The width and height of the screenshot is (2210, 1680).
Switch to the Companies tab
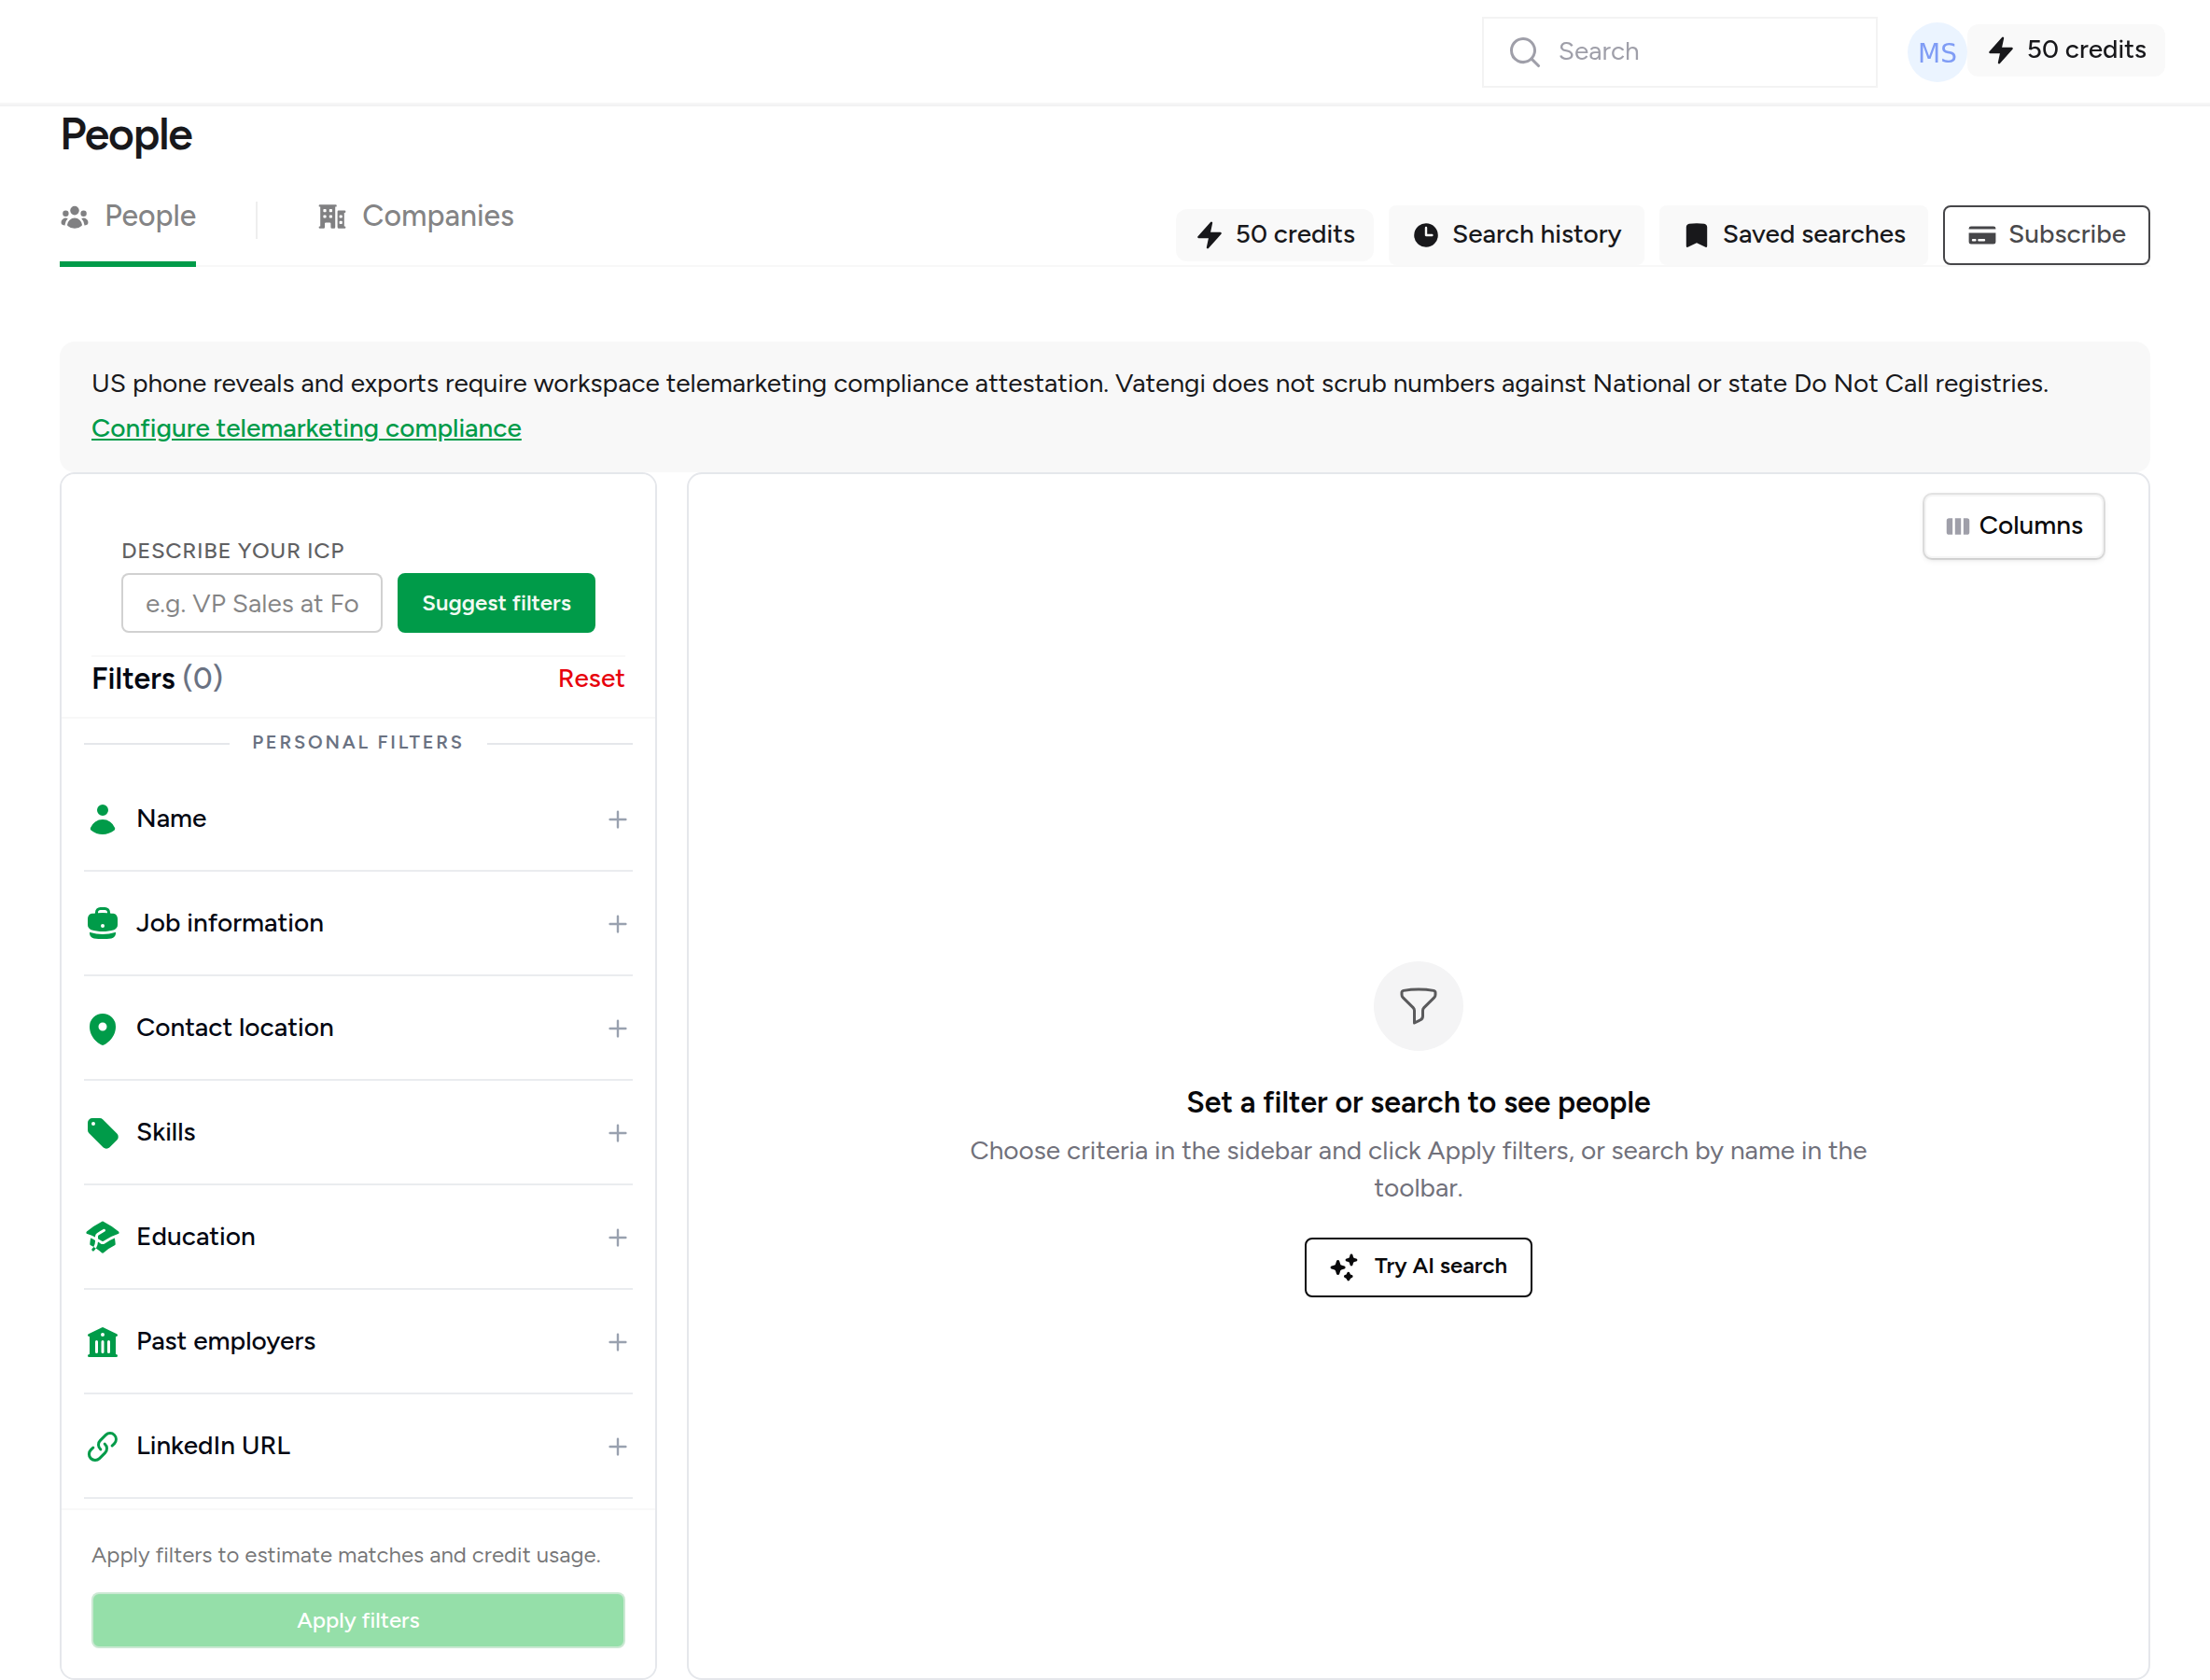[x=416, y=217]
